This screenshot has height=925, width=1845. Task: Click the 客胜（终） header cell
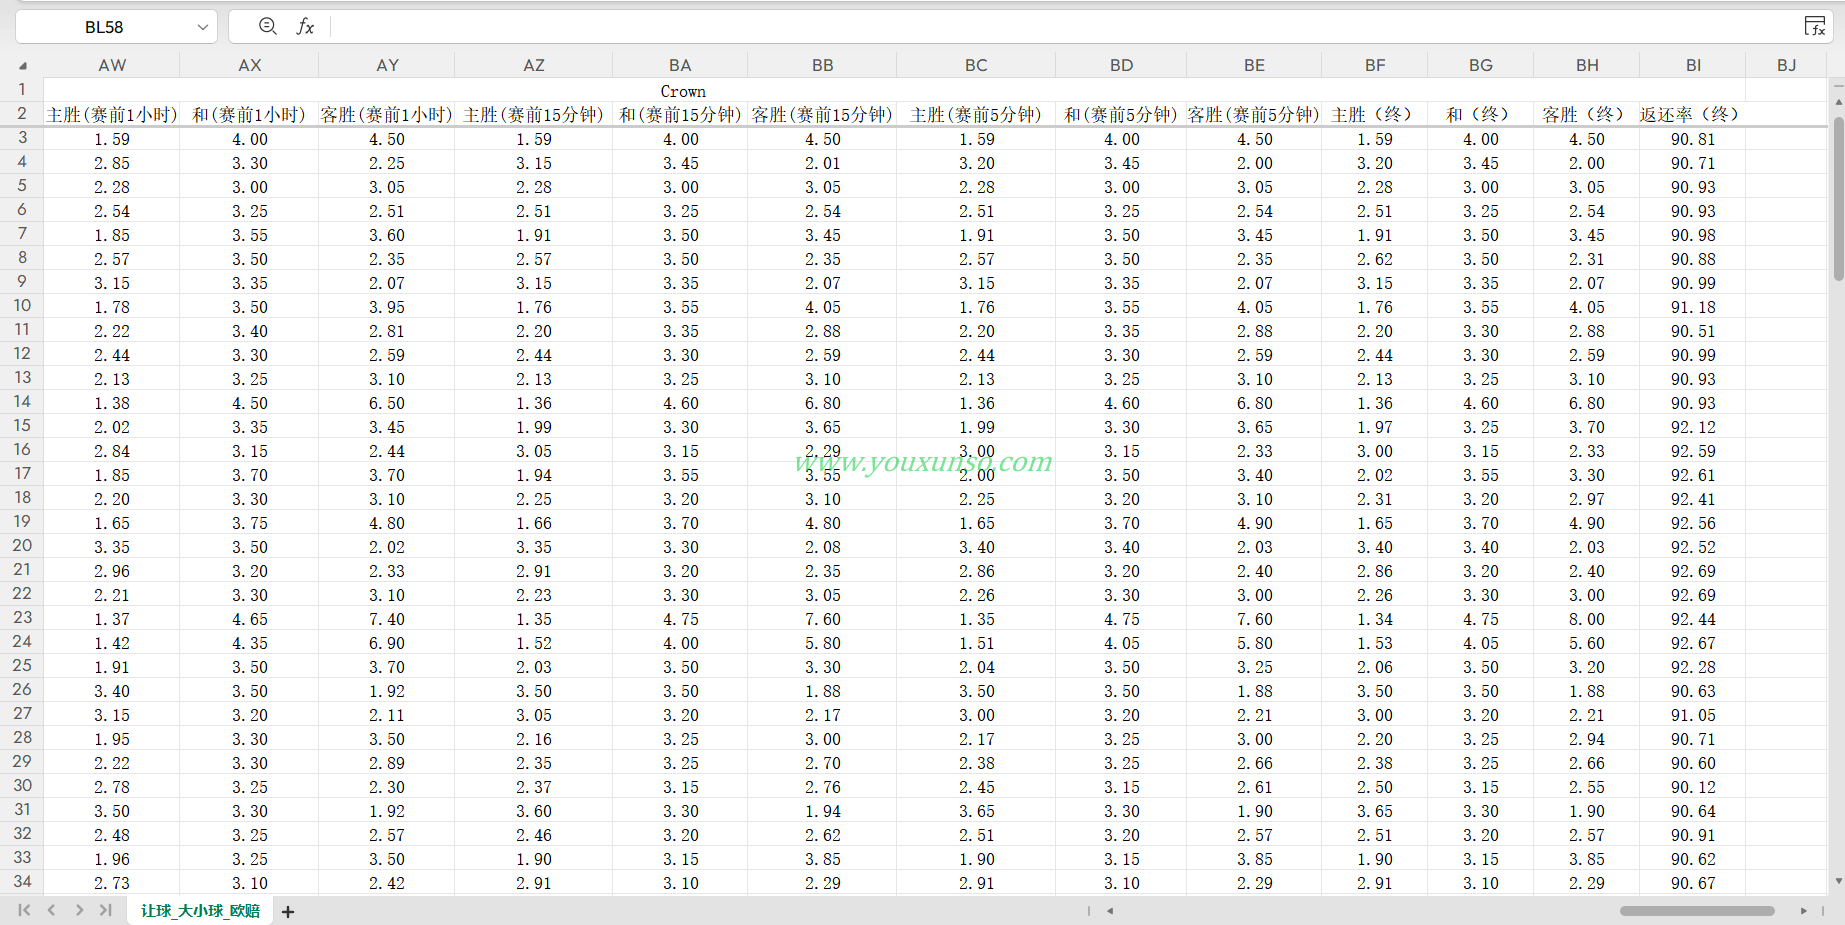[1587, 115]
